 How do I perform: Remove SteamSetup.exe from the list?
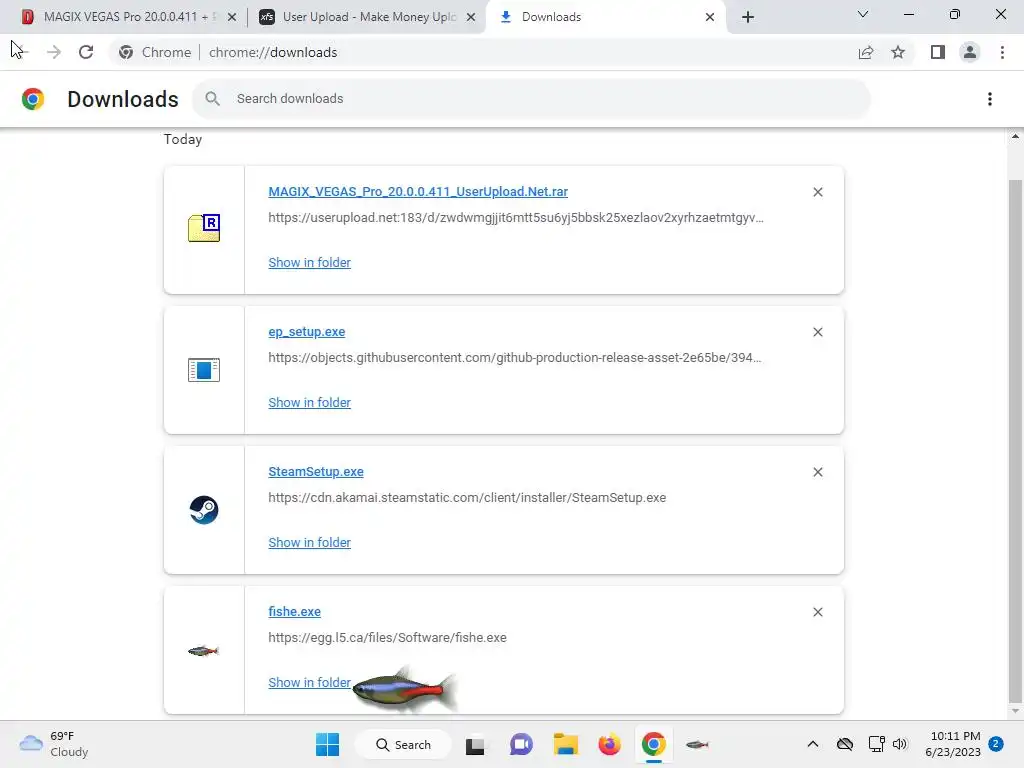[818, 472]
